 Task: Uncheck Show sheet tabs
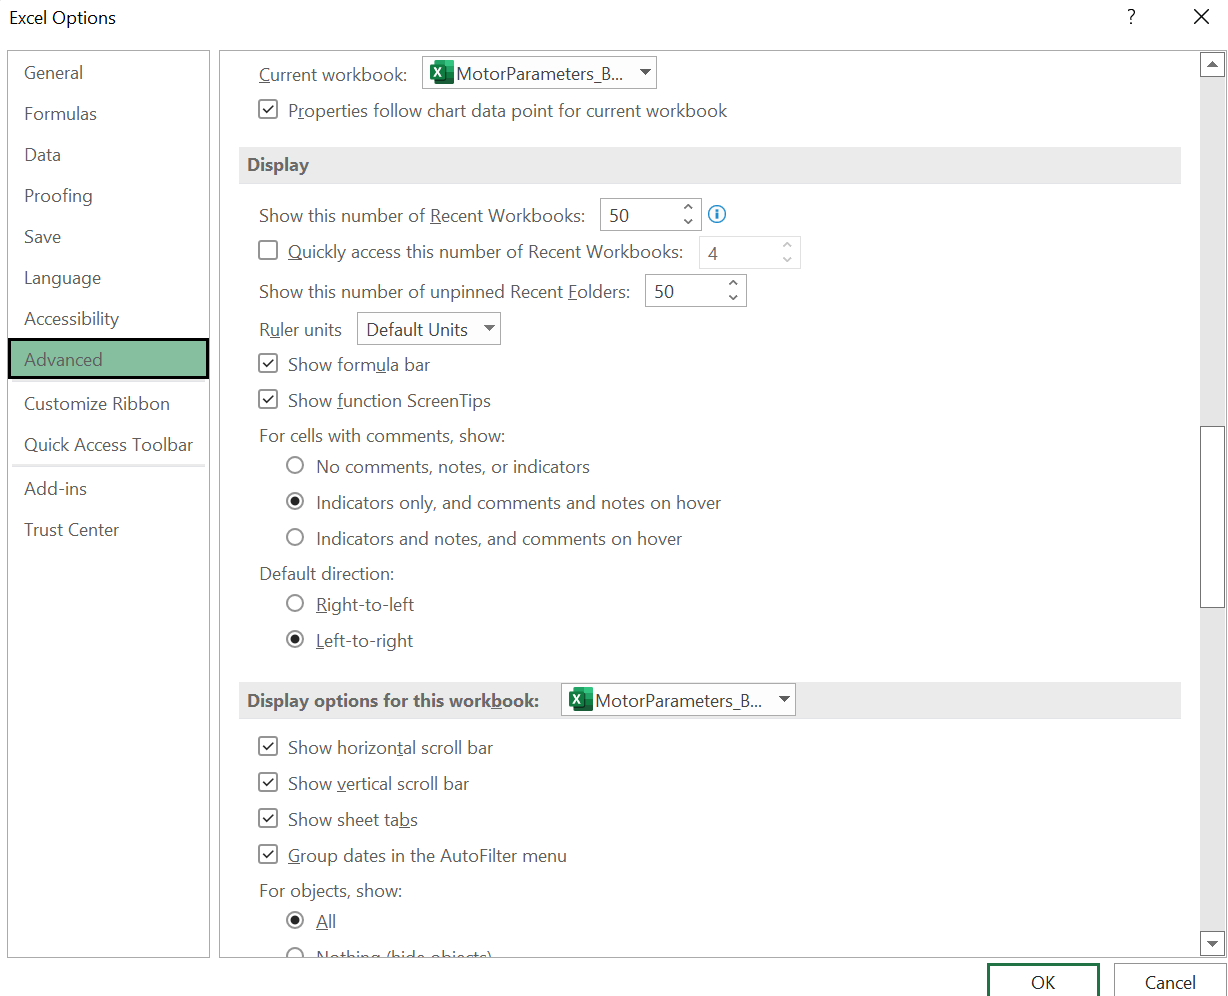[x=268, y=819]
